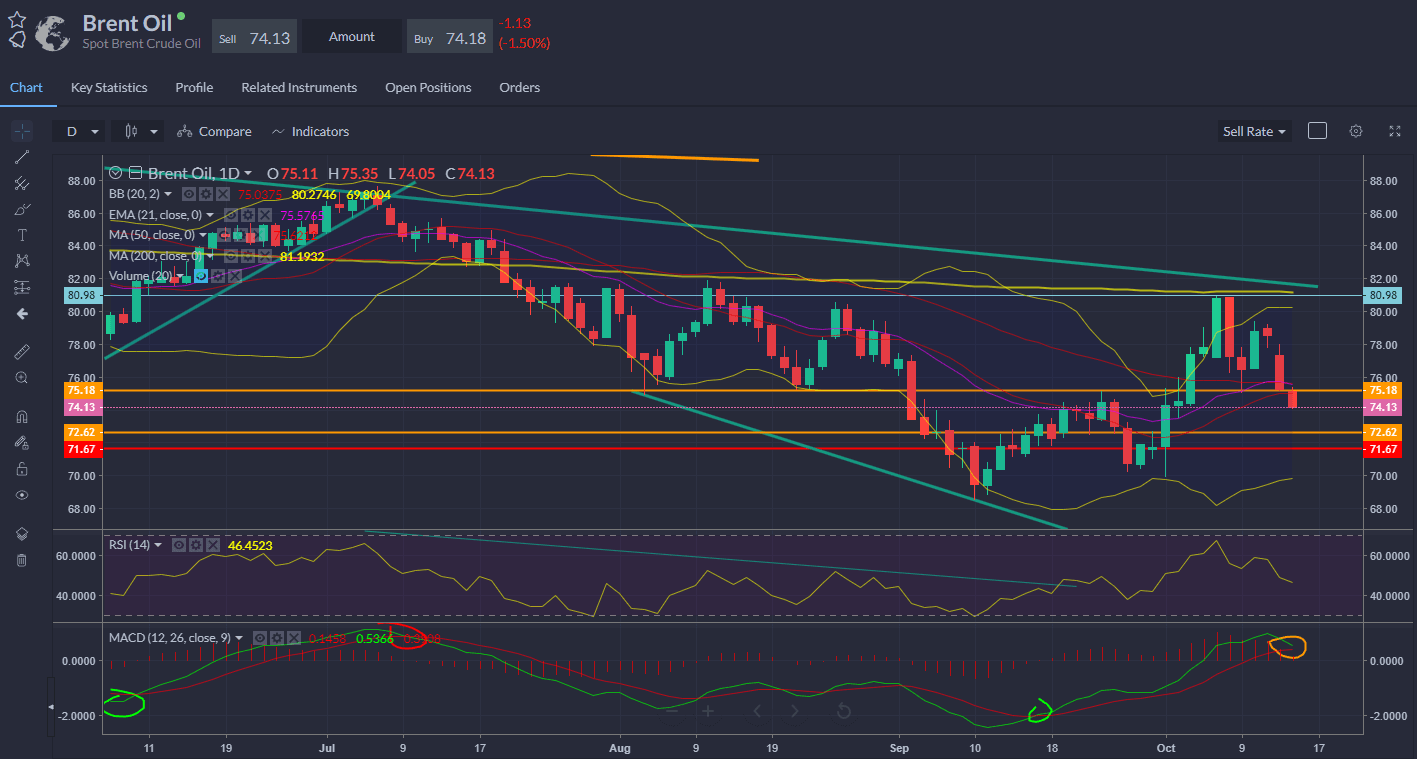Open the chart settings gear
Image resolution: width=1417 pixels, height=759 pixels.
click(1356, 131)
